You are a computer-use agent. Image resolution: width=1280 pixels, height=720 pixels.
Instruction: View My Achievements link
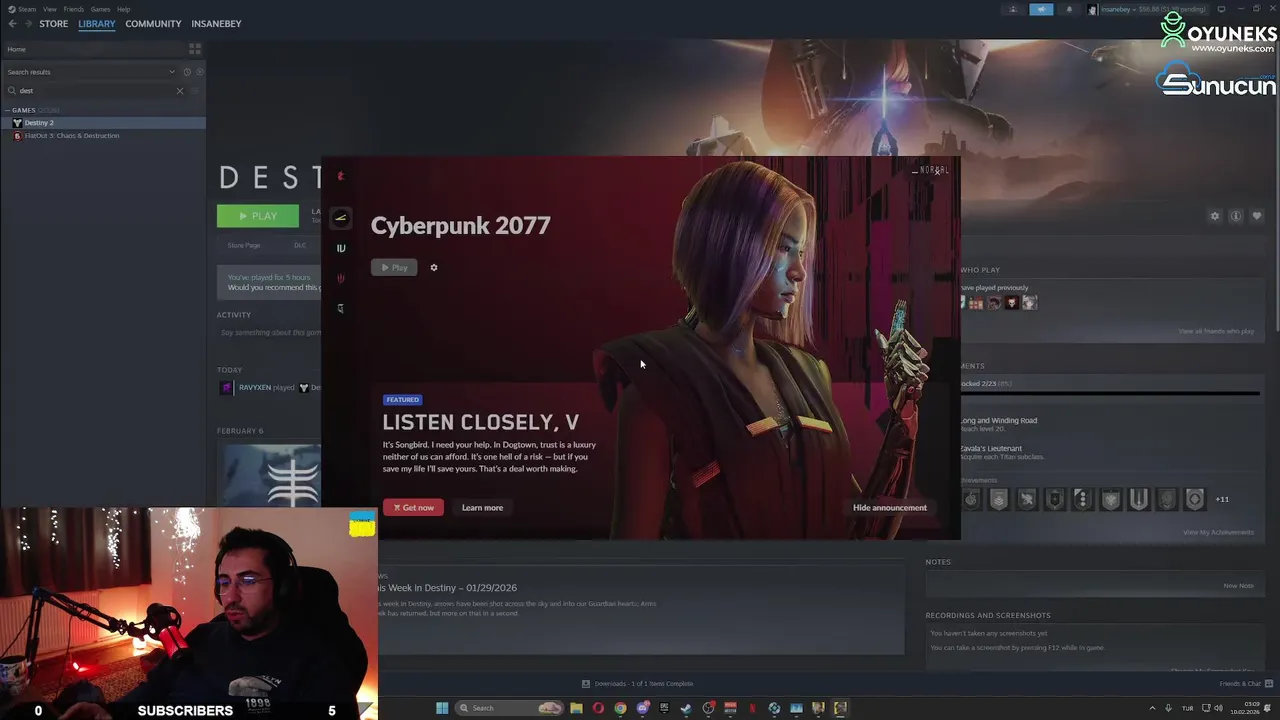1218,532
